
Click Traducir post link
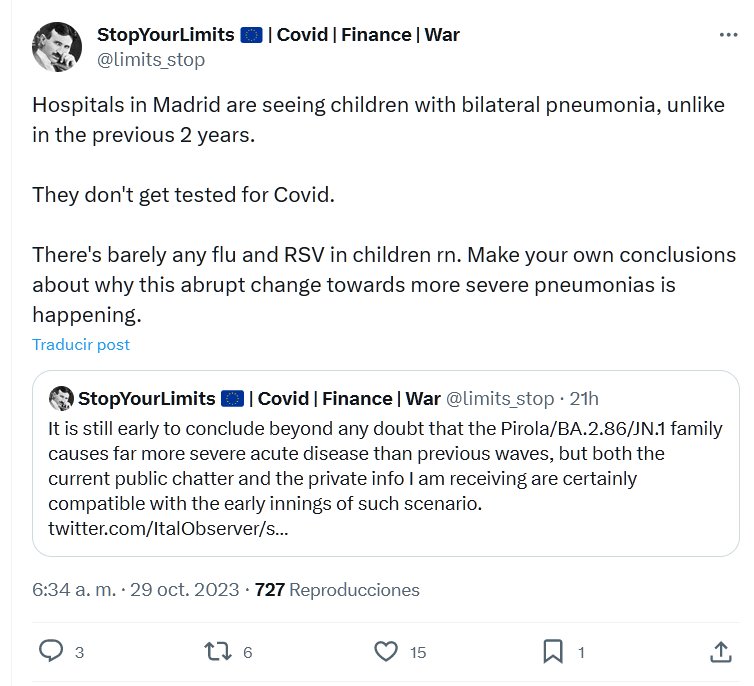(81, 344)
